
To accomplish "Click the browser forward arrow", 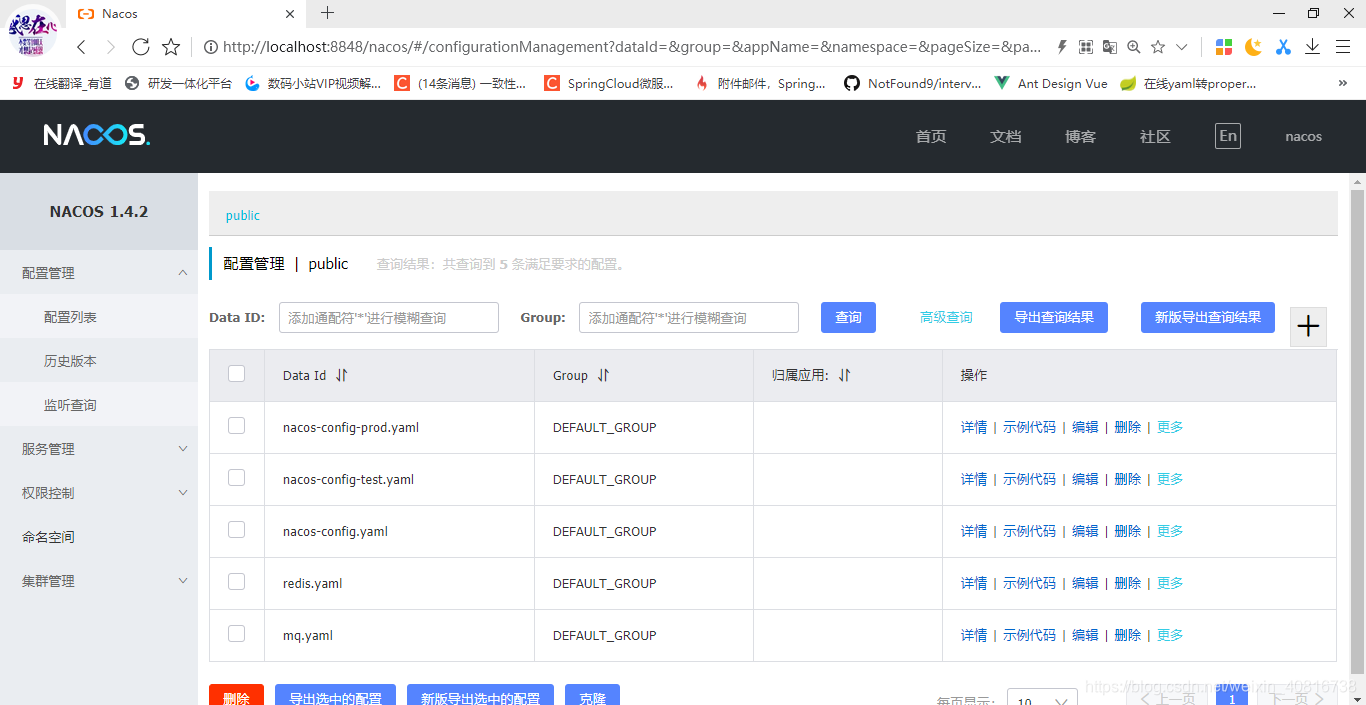I will pyautogui.click(x=111, y=47).
